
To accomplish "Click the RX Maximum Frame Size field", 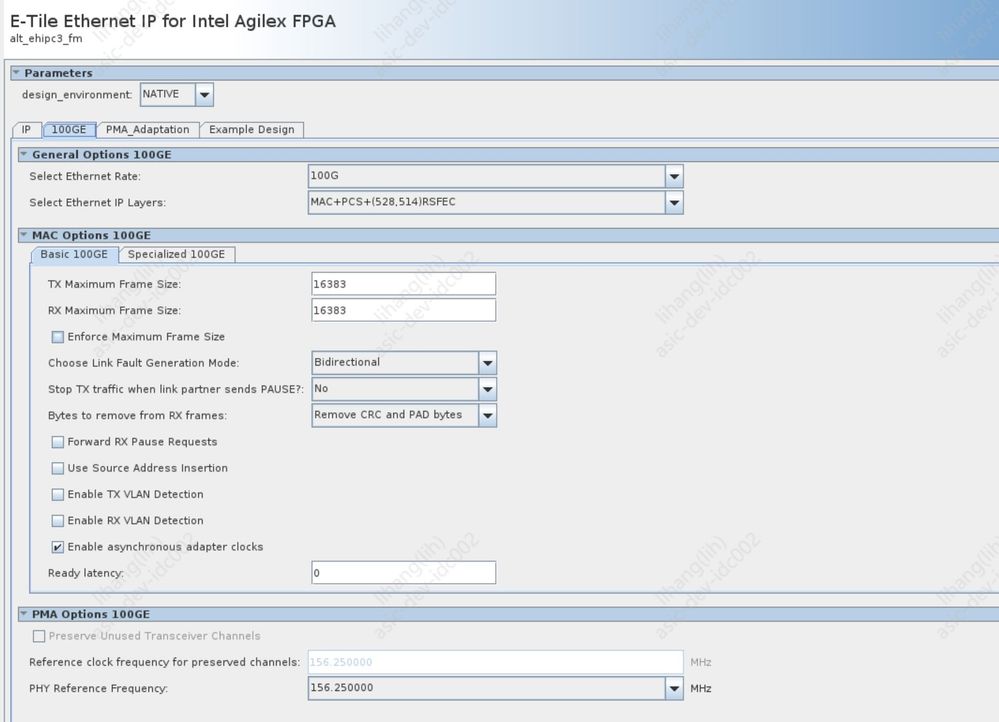I will tap(403, 310).
